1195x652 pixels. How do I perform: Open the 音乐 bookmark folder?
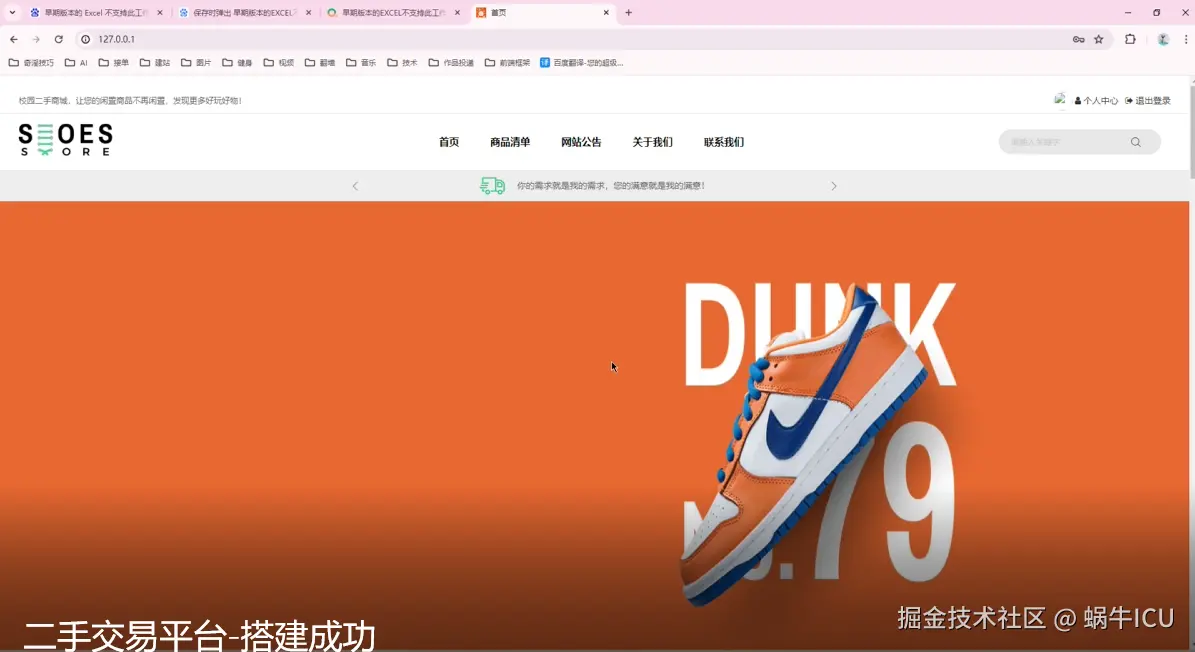(360, 62)
